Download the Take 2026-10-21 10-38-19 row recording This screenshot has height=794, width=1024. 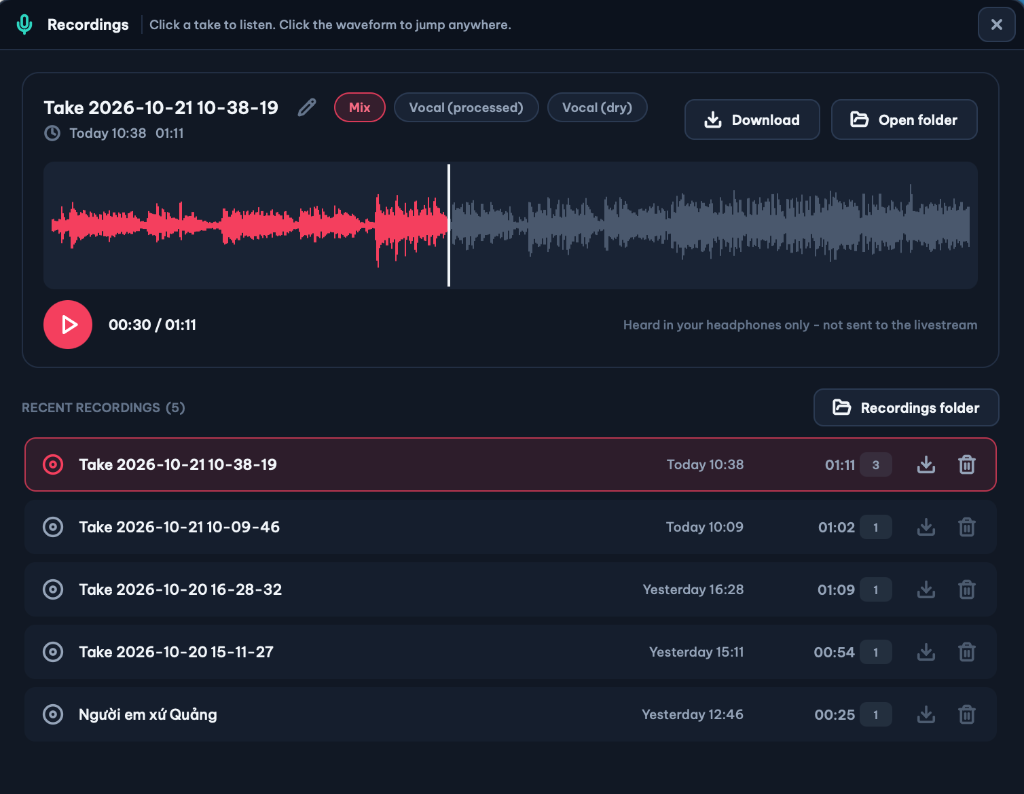coord(926,464)
